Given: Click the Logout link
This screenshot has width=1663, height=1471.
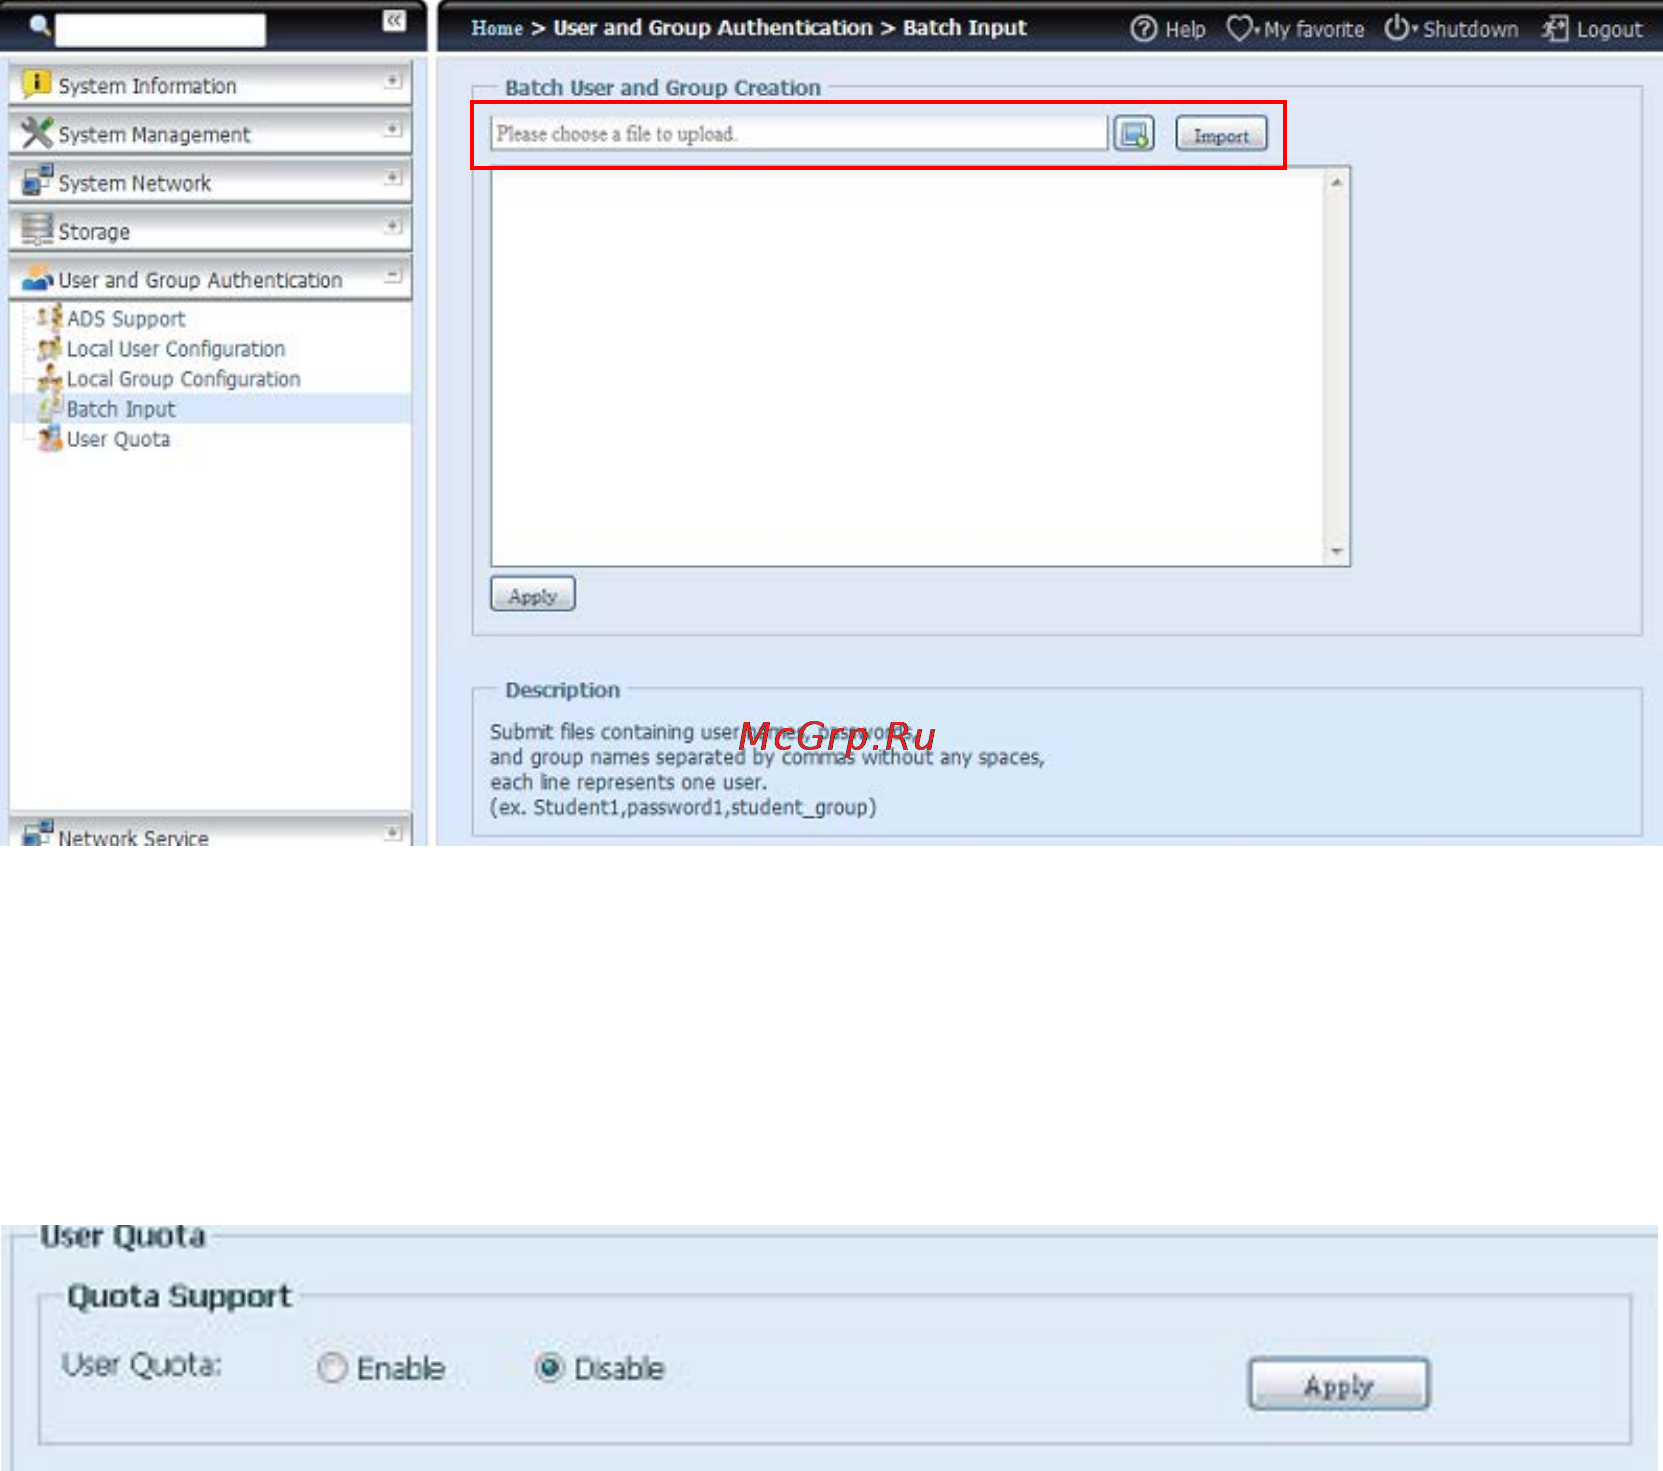Looking at the screenshot, I should [1609, 30].
